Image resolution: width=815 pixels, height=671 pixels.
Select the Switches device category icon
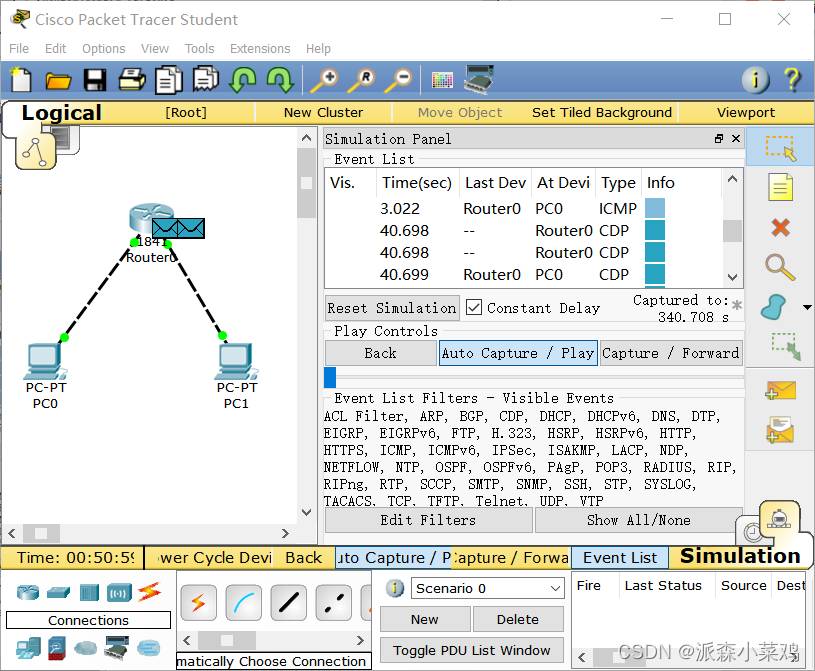(x=58, y=592)
